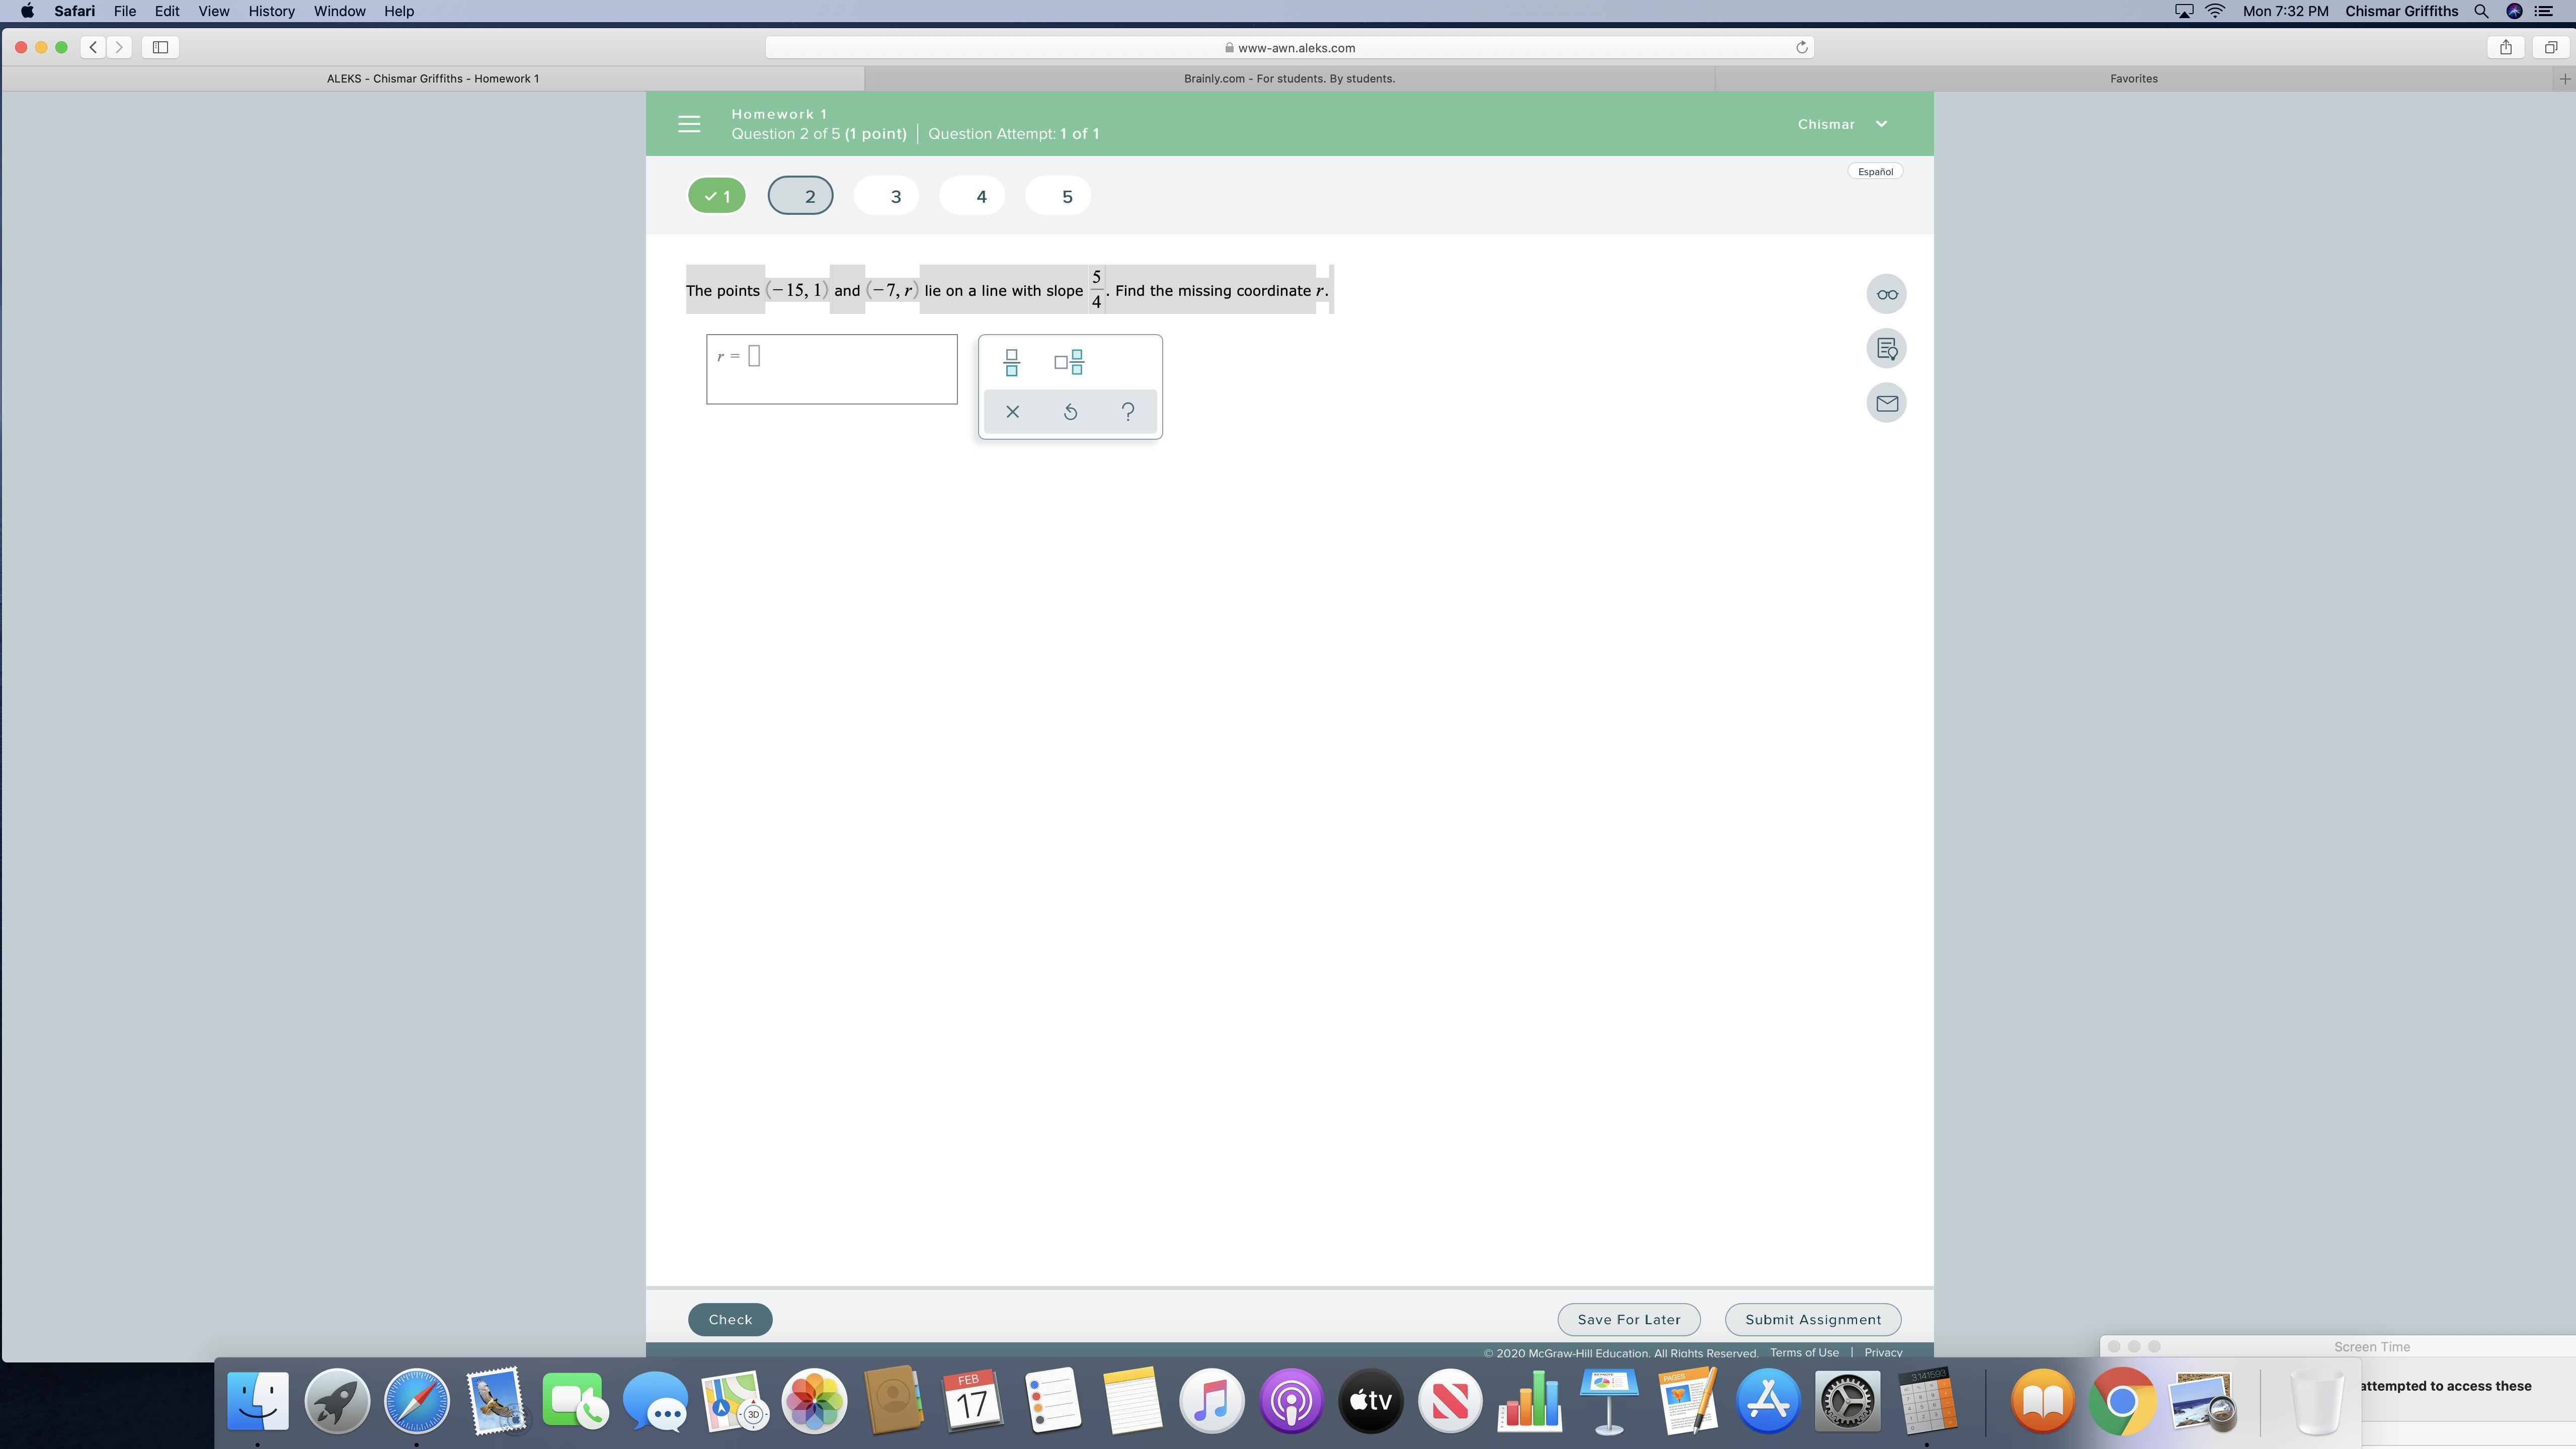Switch to the Brainly.com tab
Screen dimensions: 2576x1449
[x=1289, y=78]
